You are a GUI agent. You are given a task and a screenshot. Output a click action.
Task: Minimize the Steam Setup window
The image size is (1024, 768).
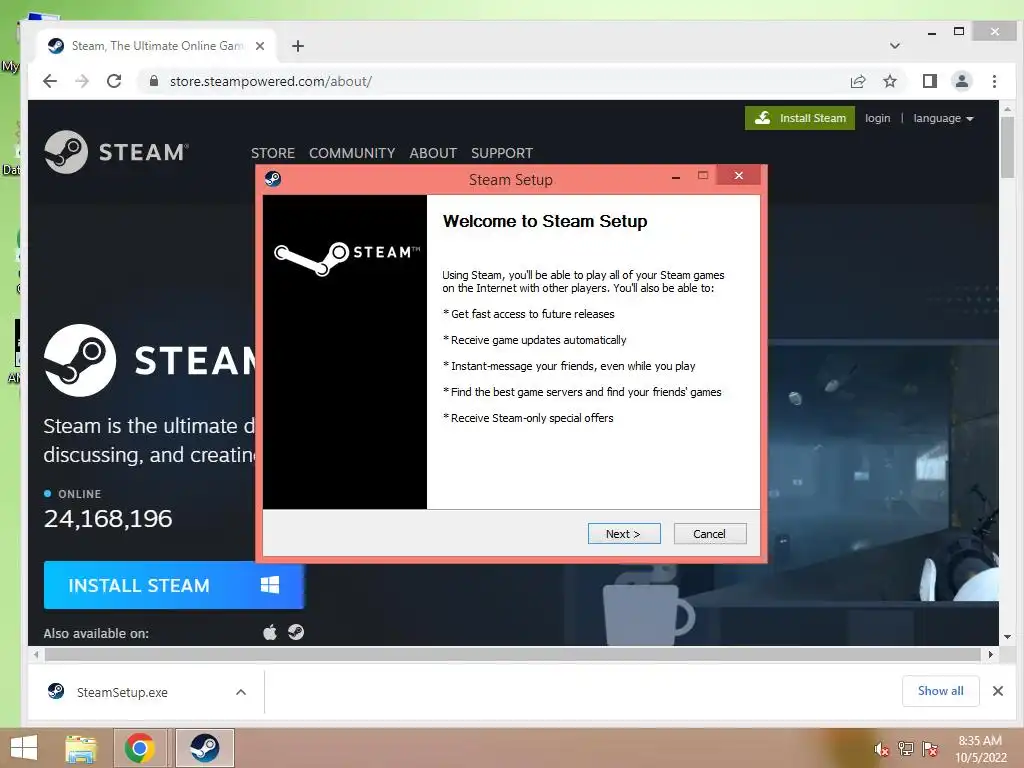(676, 177)
